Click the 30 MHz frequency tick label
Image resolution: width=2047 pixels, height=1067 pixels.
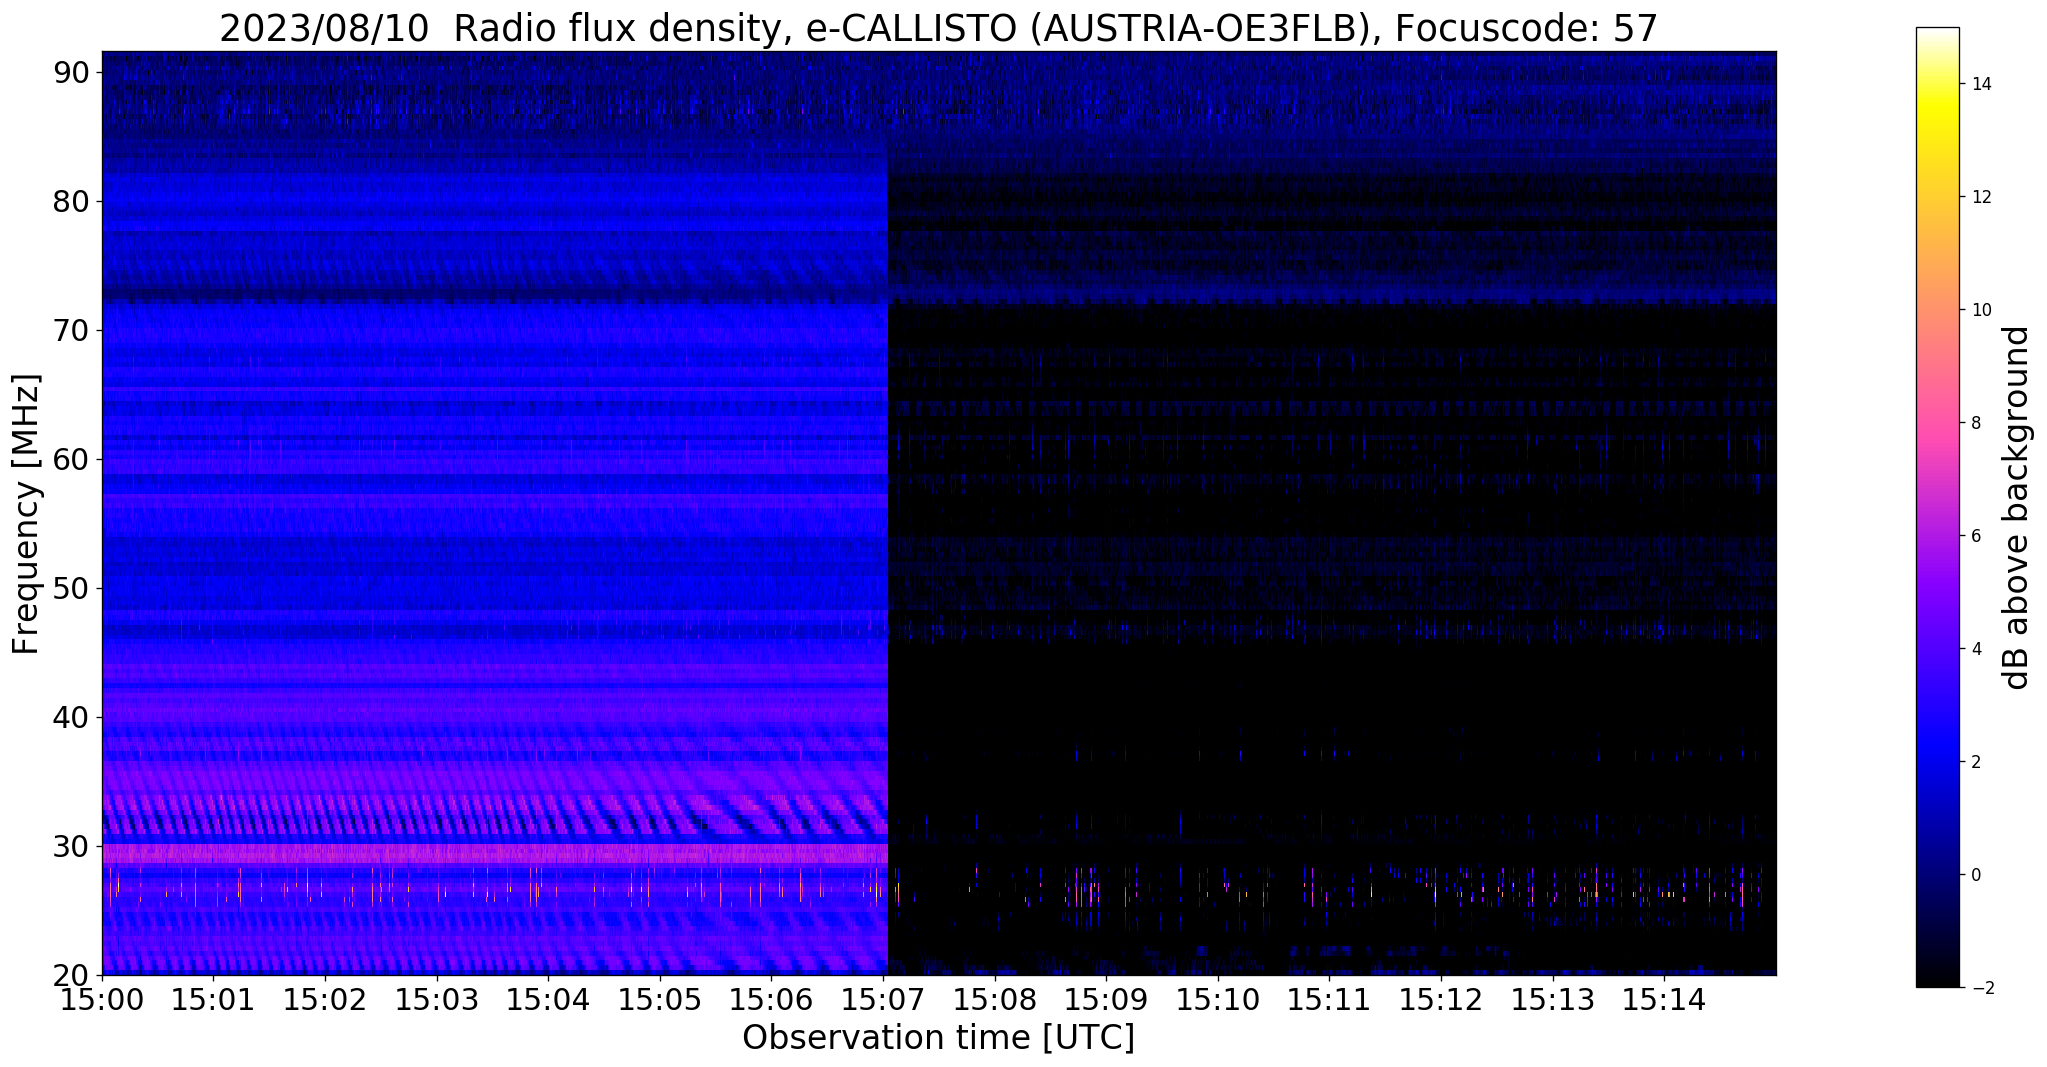tap(72, 846)
